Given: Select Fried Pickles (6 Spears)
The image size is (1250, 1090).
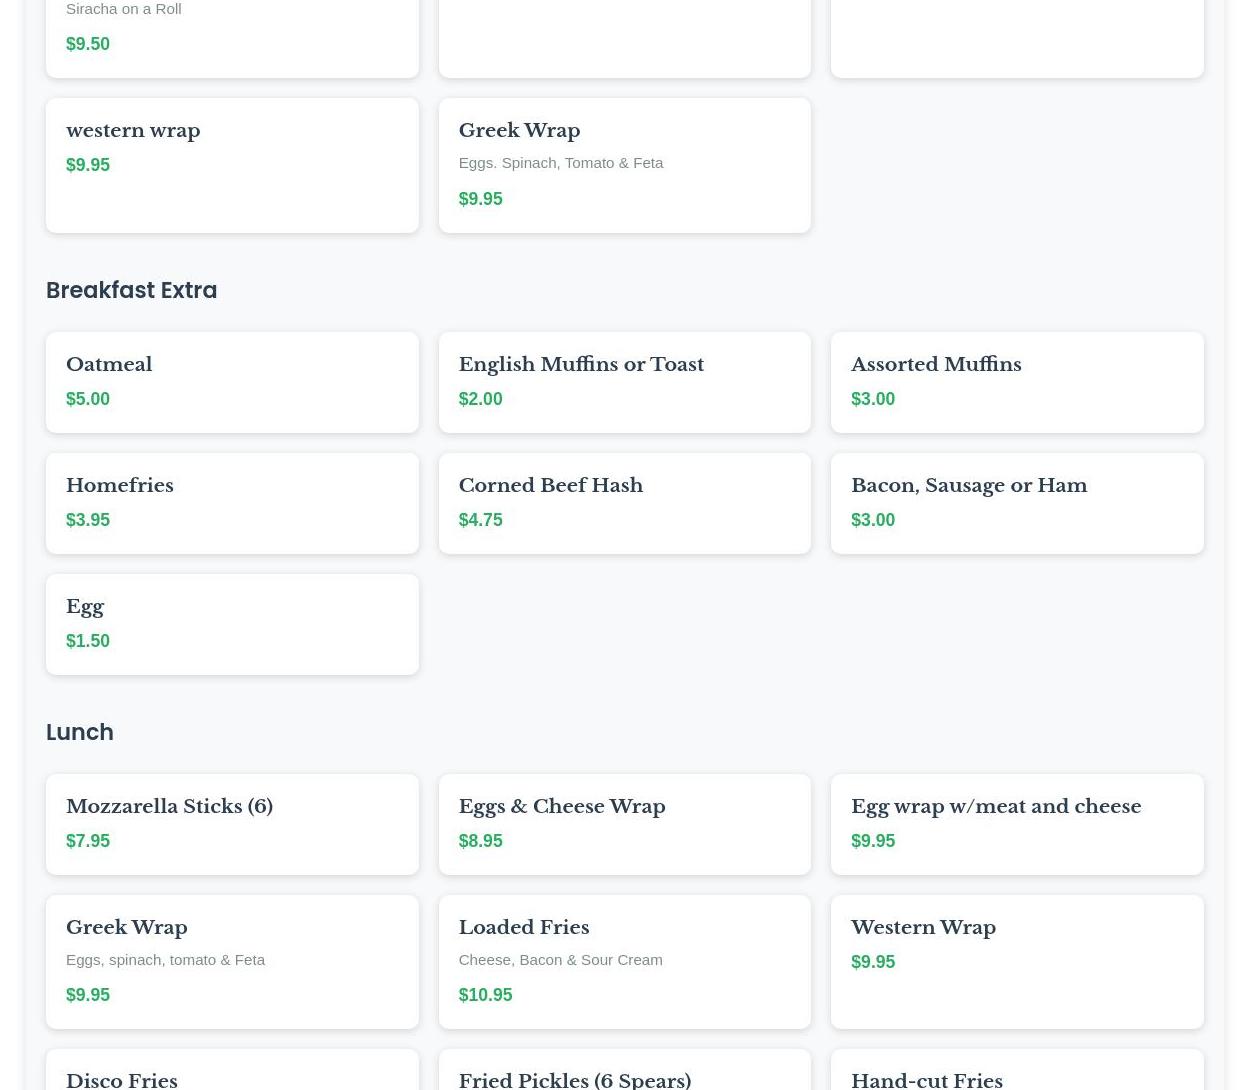Looking at the screenshot, I should [x=624, y=1070].
